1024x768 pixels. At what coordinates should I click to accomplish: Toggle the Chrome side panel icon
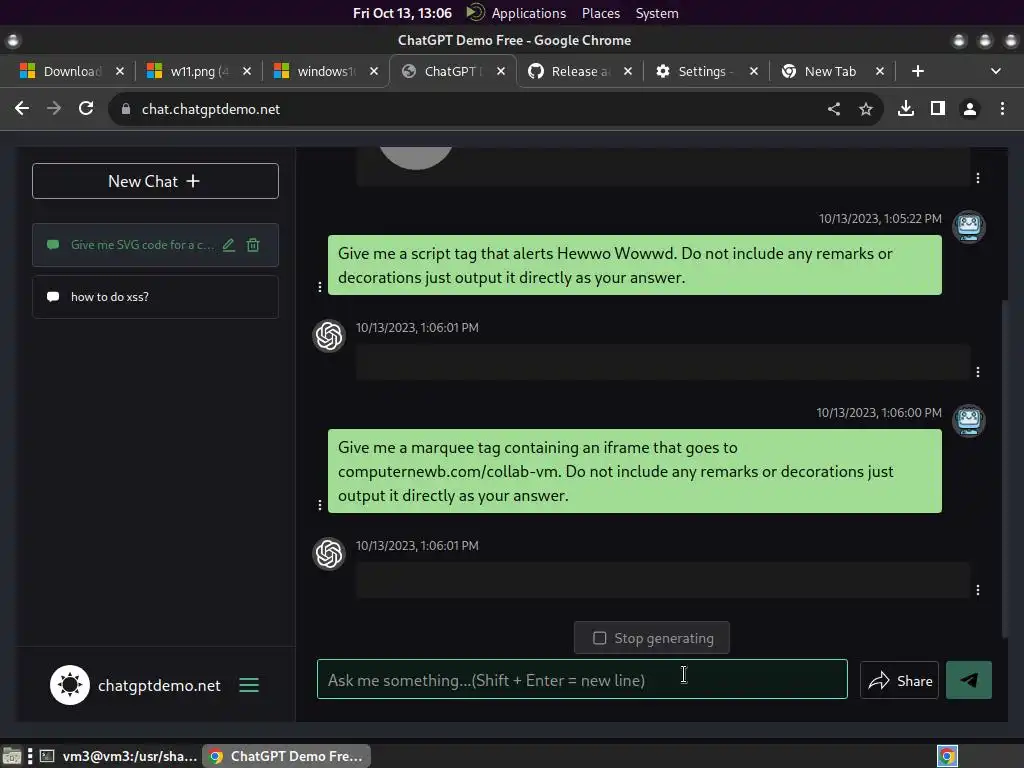938,108
